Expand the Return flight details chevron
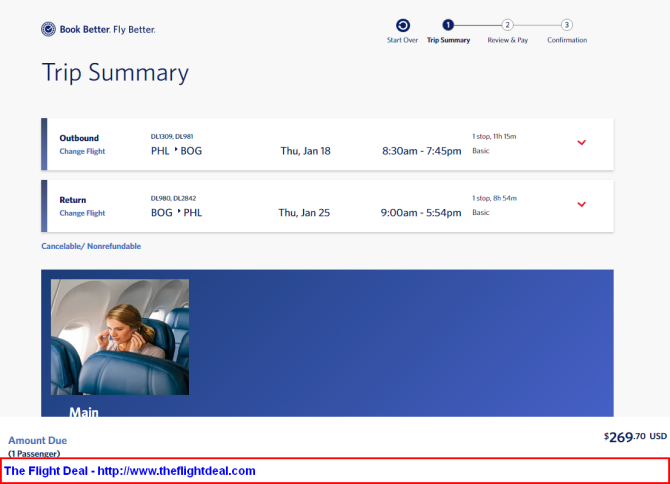The image size is (670, 484). [x=581, y=205]
